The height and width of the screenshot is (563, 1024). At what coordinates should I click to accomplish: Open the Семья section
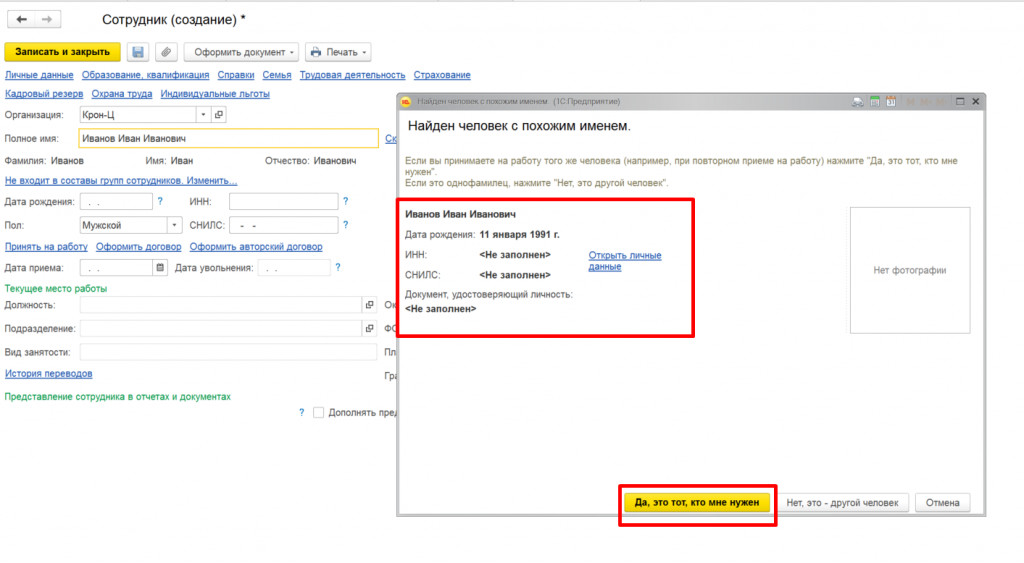coord(277,75)
